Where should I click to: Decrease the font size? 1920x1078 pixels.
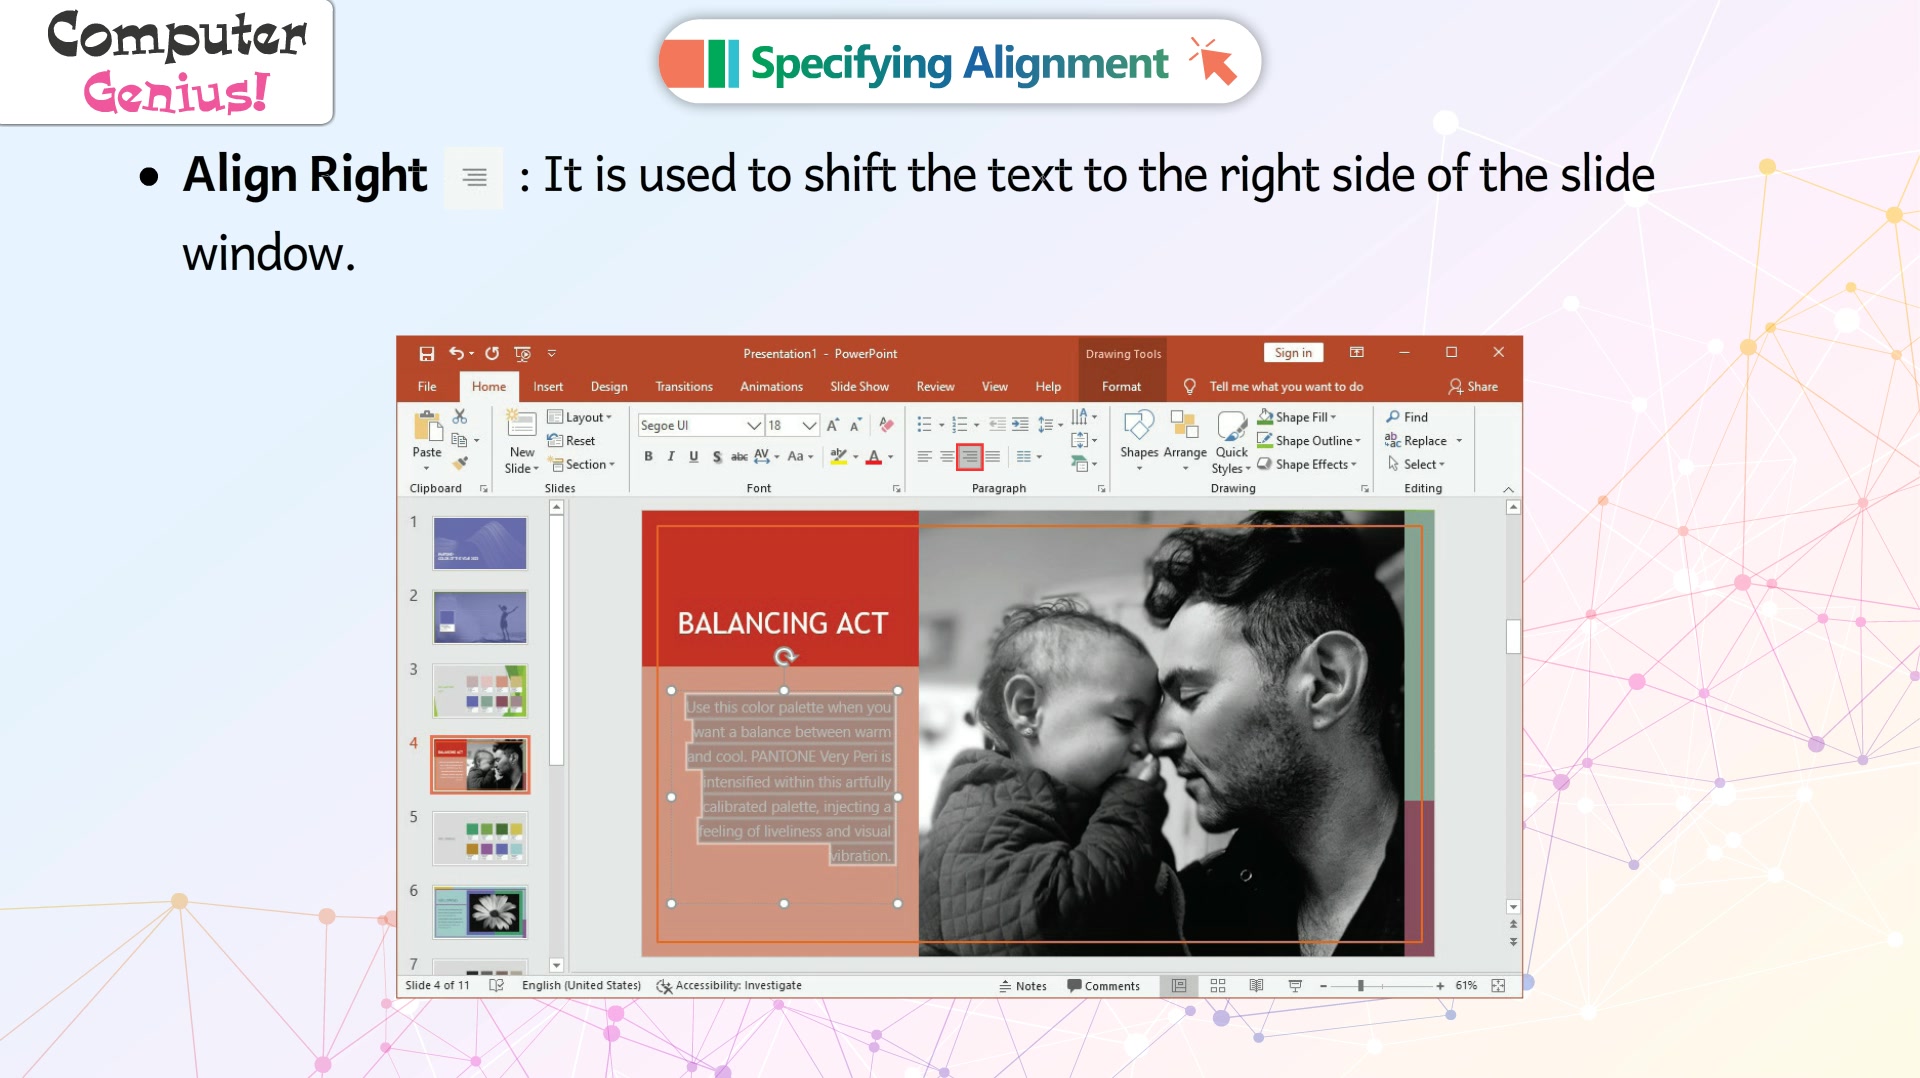pos(856,425)
